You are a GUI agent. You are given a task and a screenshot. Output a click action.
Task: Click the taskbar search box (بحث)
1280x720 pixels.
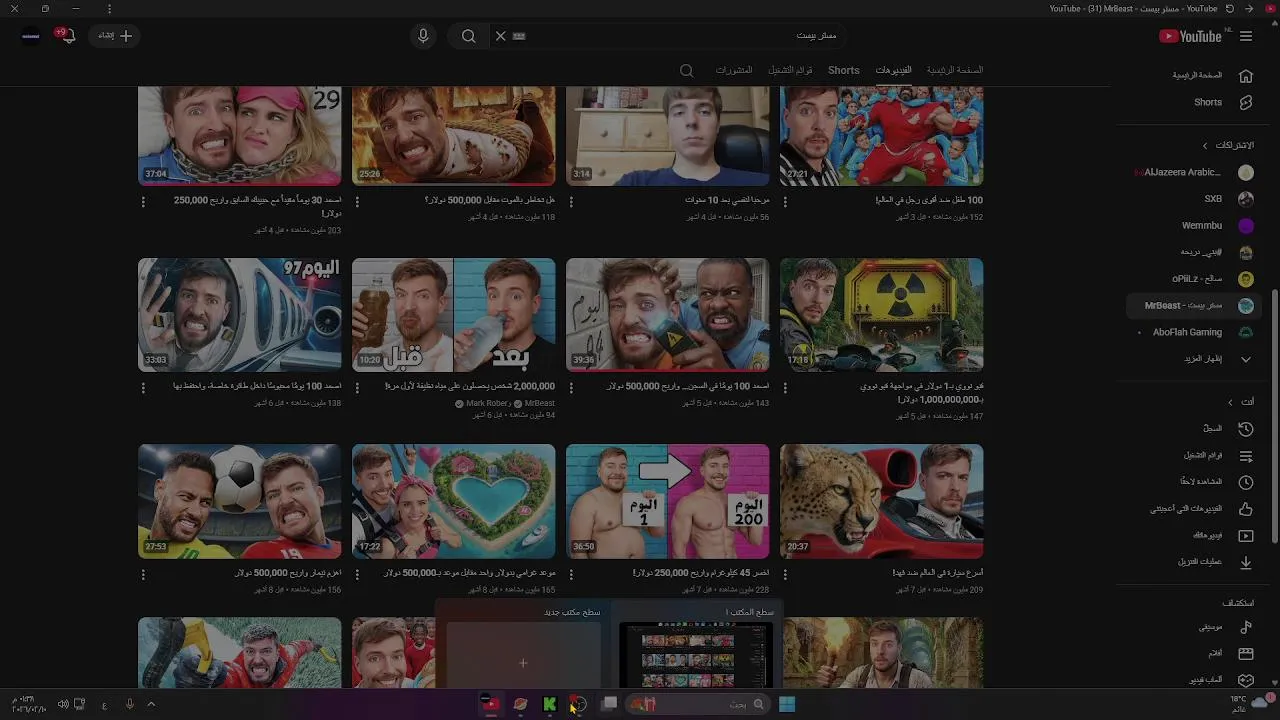click(x=697, y=704)
